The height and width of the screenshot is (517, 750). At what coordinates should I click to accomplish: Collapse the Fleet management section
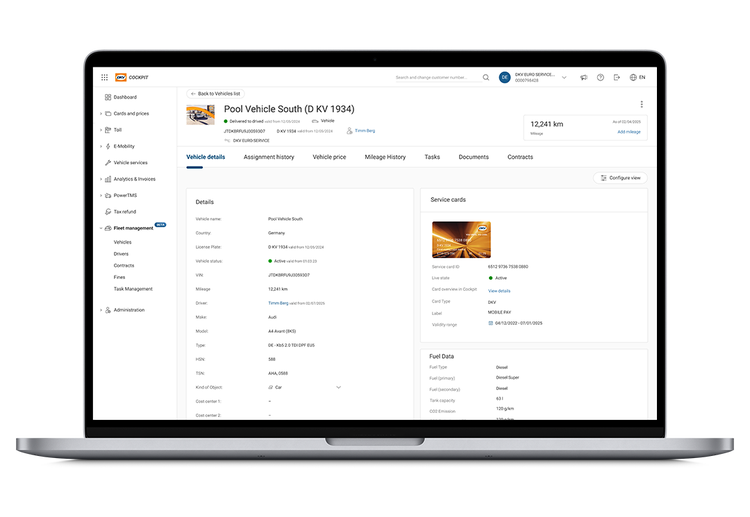coord(100,228)
